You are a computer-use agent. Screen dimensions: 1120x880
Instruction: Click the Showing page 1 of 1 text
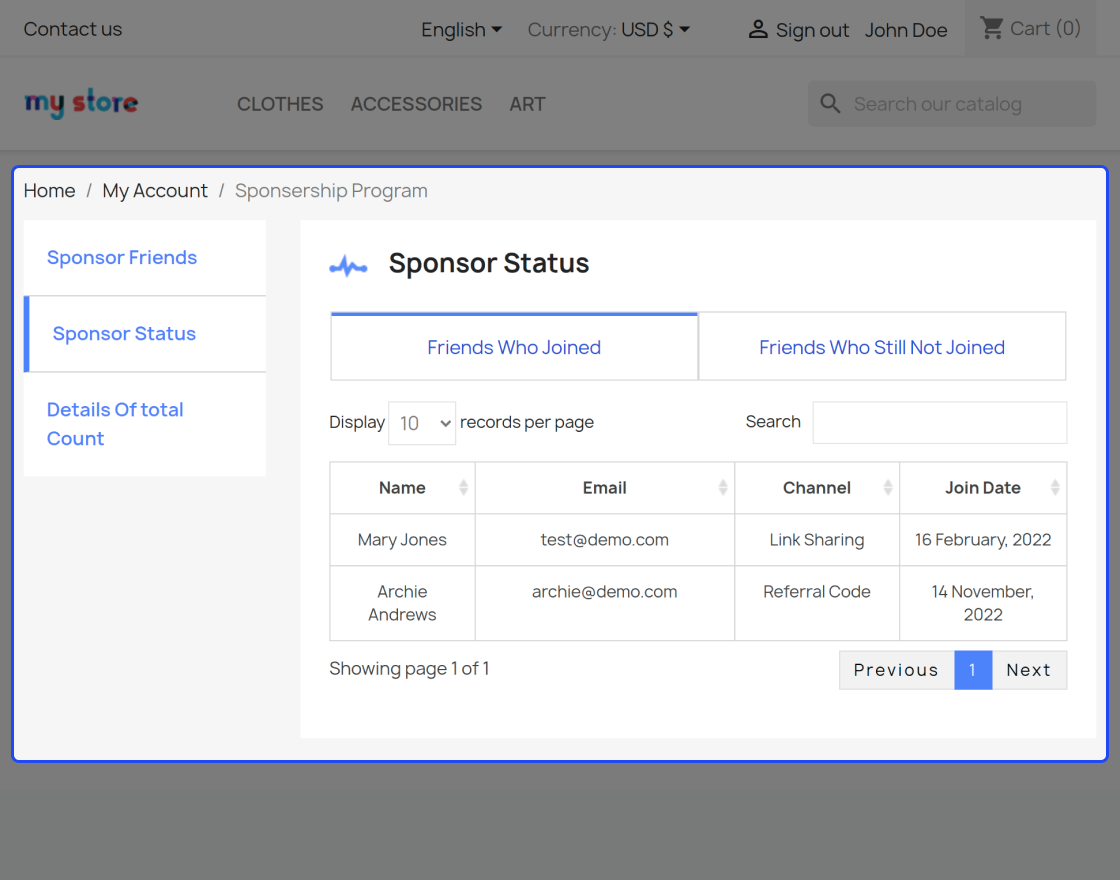tap(409, 669)
